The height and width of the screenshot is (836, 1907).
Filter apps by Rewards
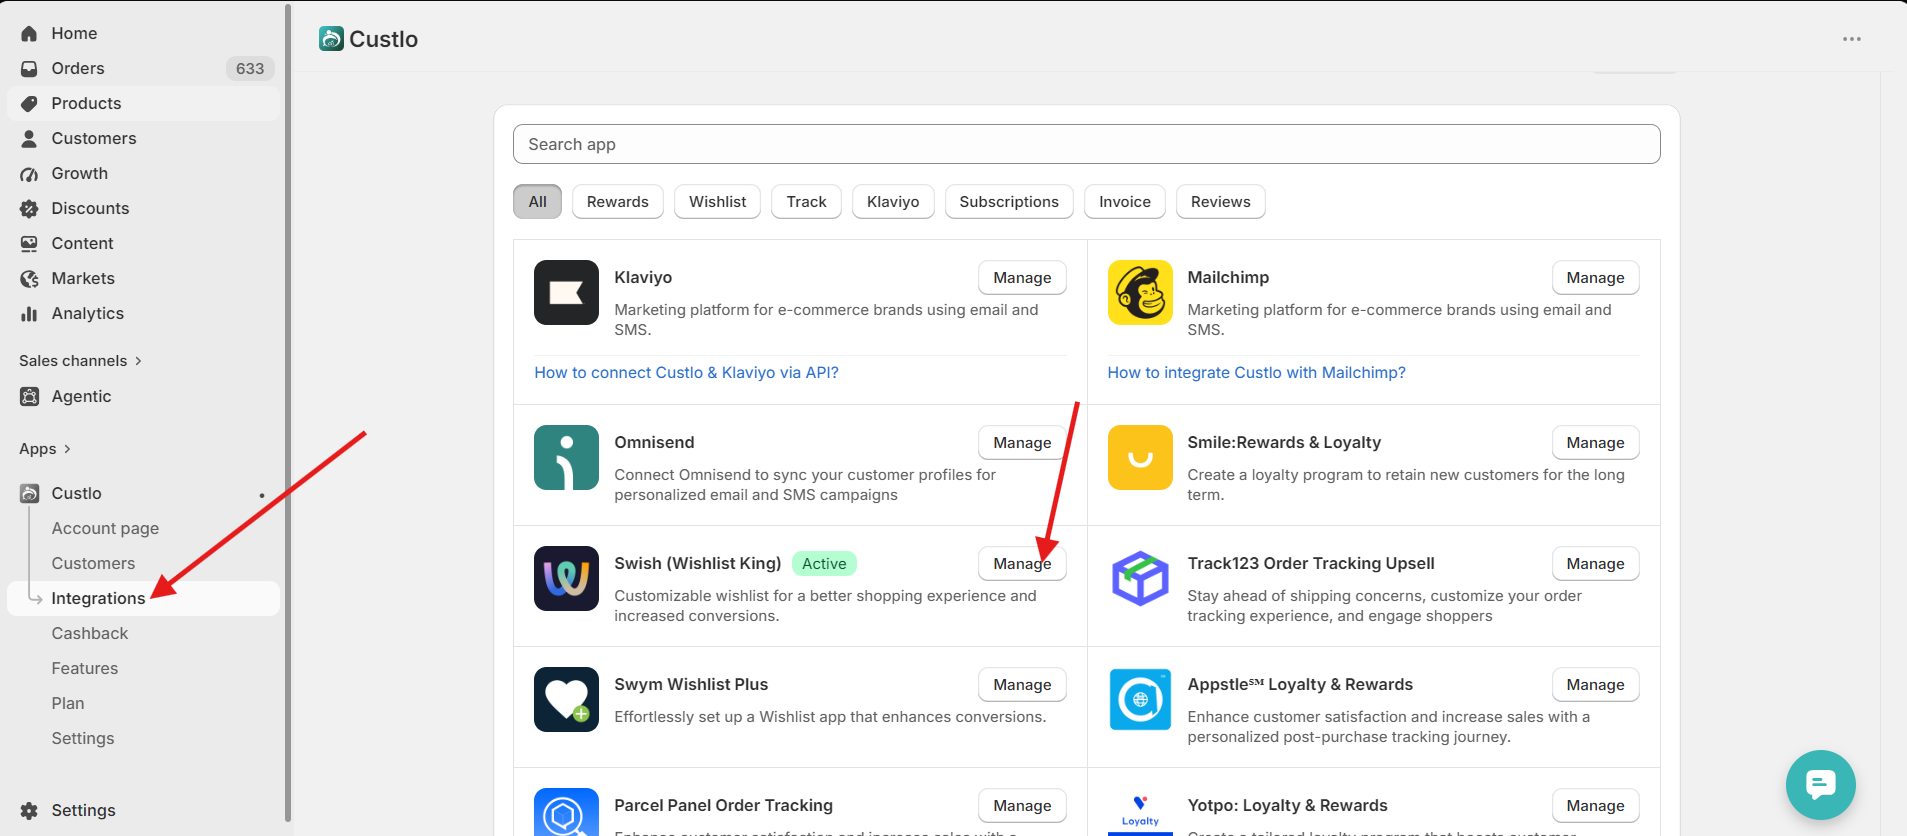coord(617,202)
